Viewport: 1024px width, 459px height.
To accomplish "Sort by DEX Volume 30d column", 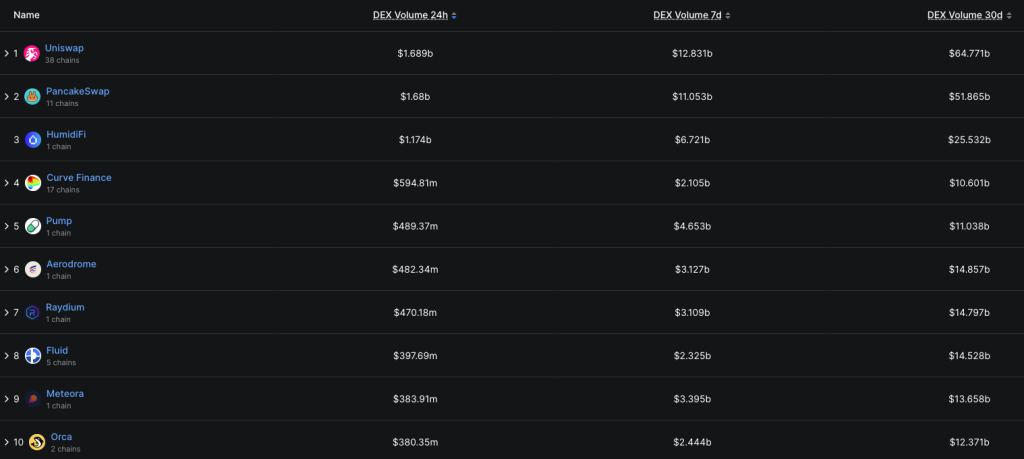I will click(963, 15).
